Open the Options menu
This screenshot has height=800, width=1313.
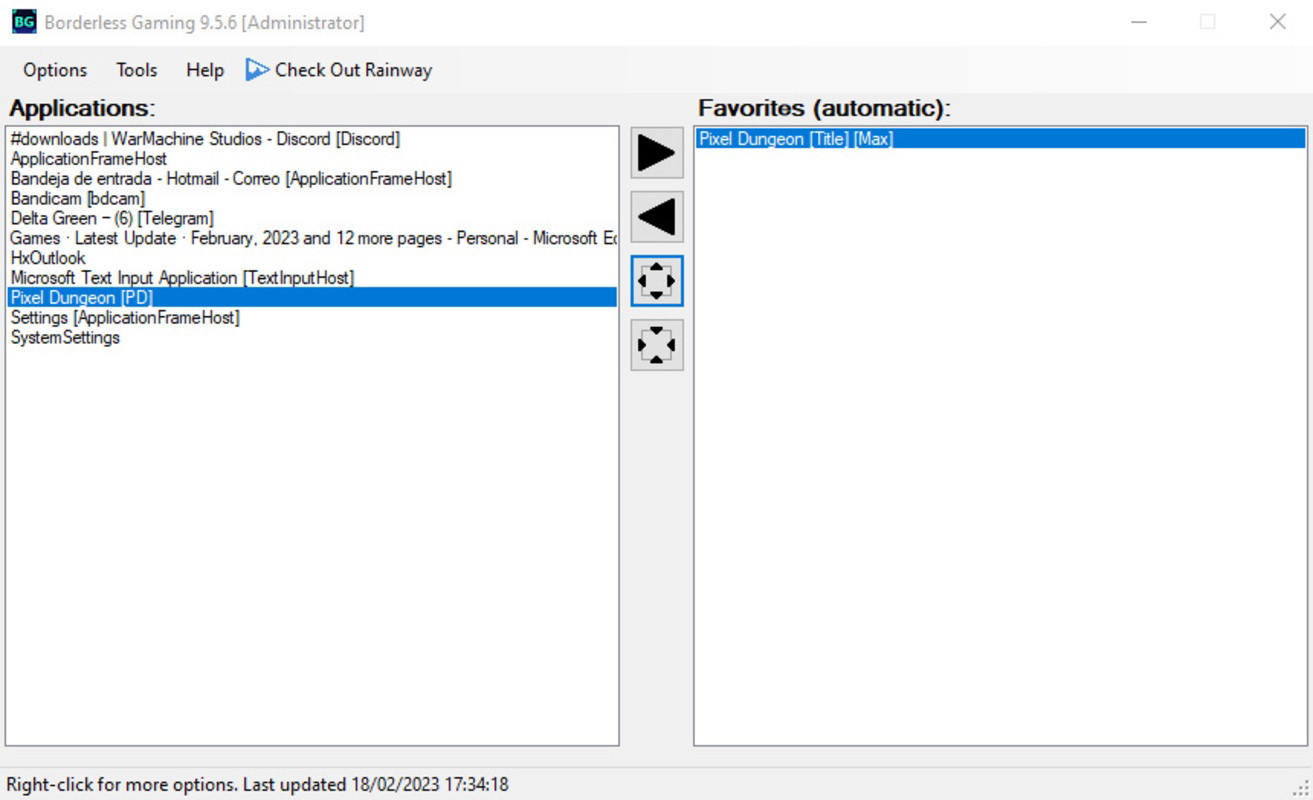[x=53, y=70]
